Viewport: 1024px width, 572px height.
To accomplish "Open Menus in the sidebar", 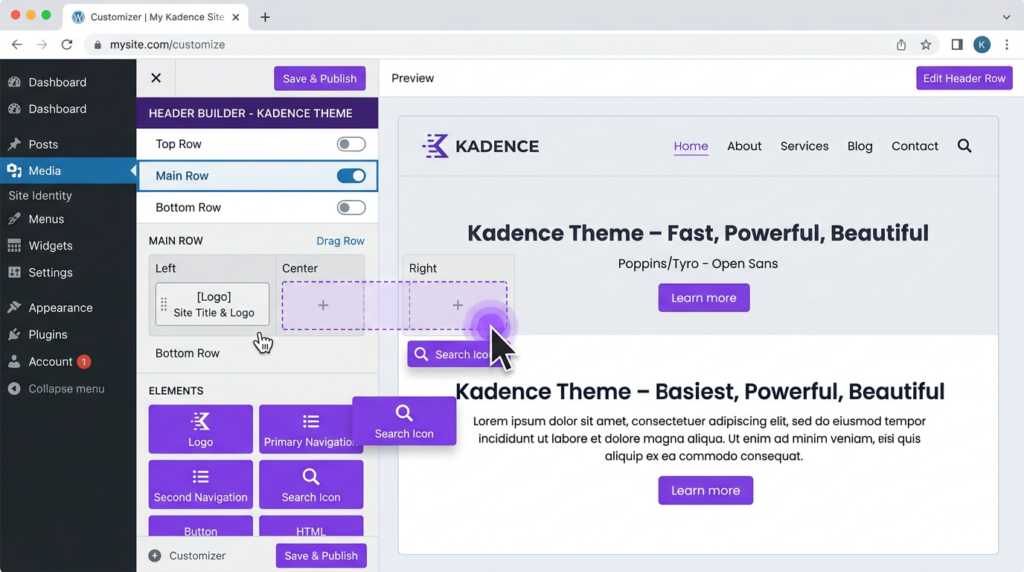I will (x=46, y=219).
